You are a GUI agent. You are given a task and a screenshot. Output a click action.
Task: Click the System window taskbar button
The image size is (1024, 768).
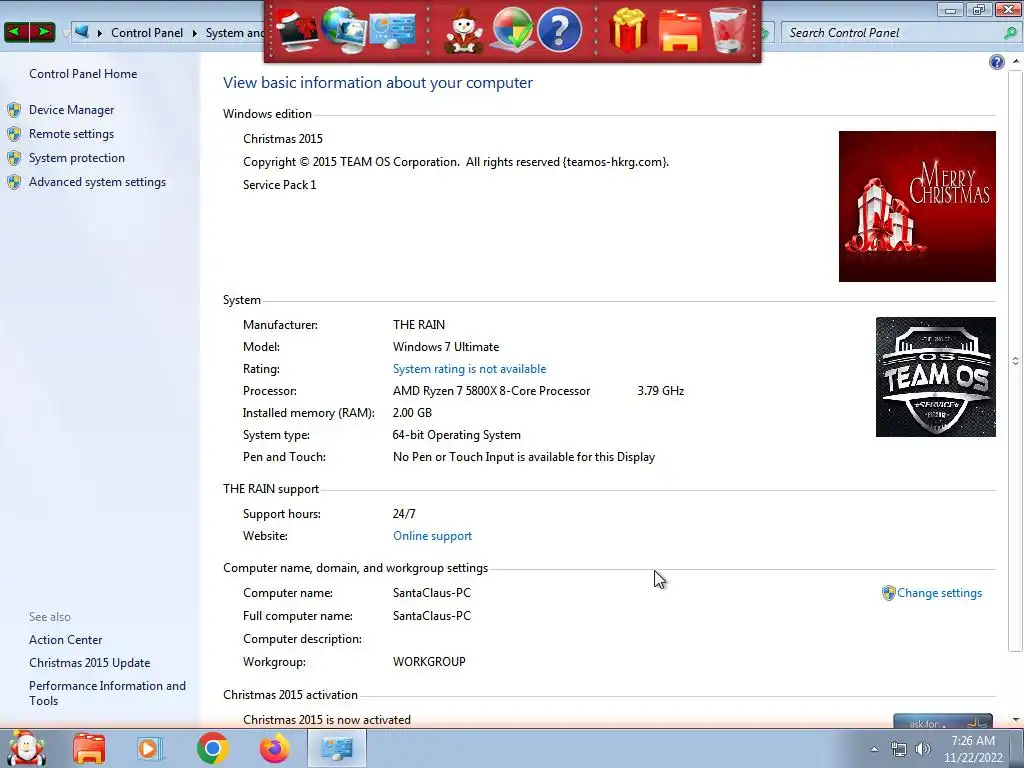tap(337, 748)
